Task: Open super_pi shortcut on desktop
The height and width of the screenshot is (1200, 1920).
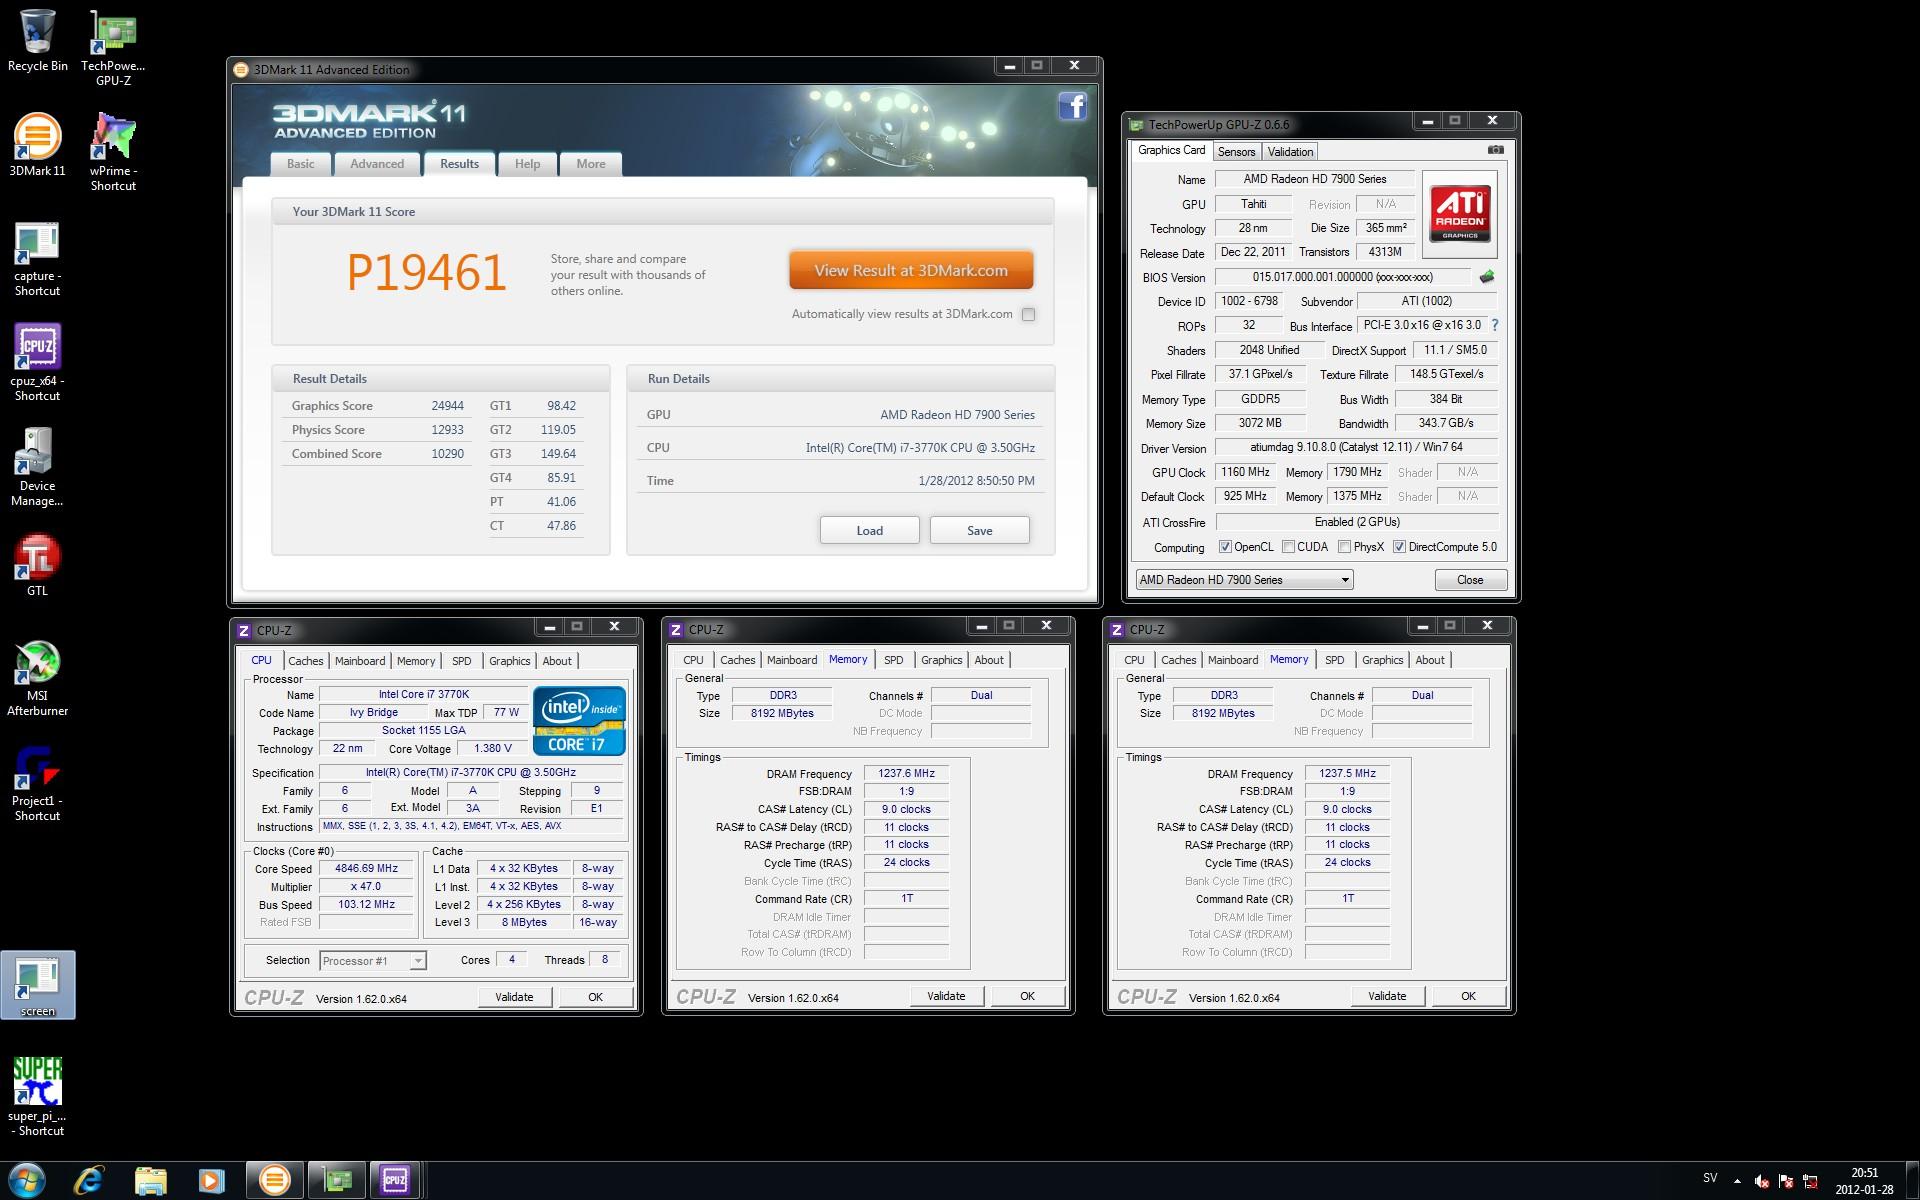Action: click(37, 1097)
